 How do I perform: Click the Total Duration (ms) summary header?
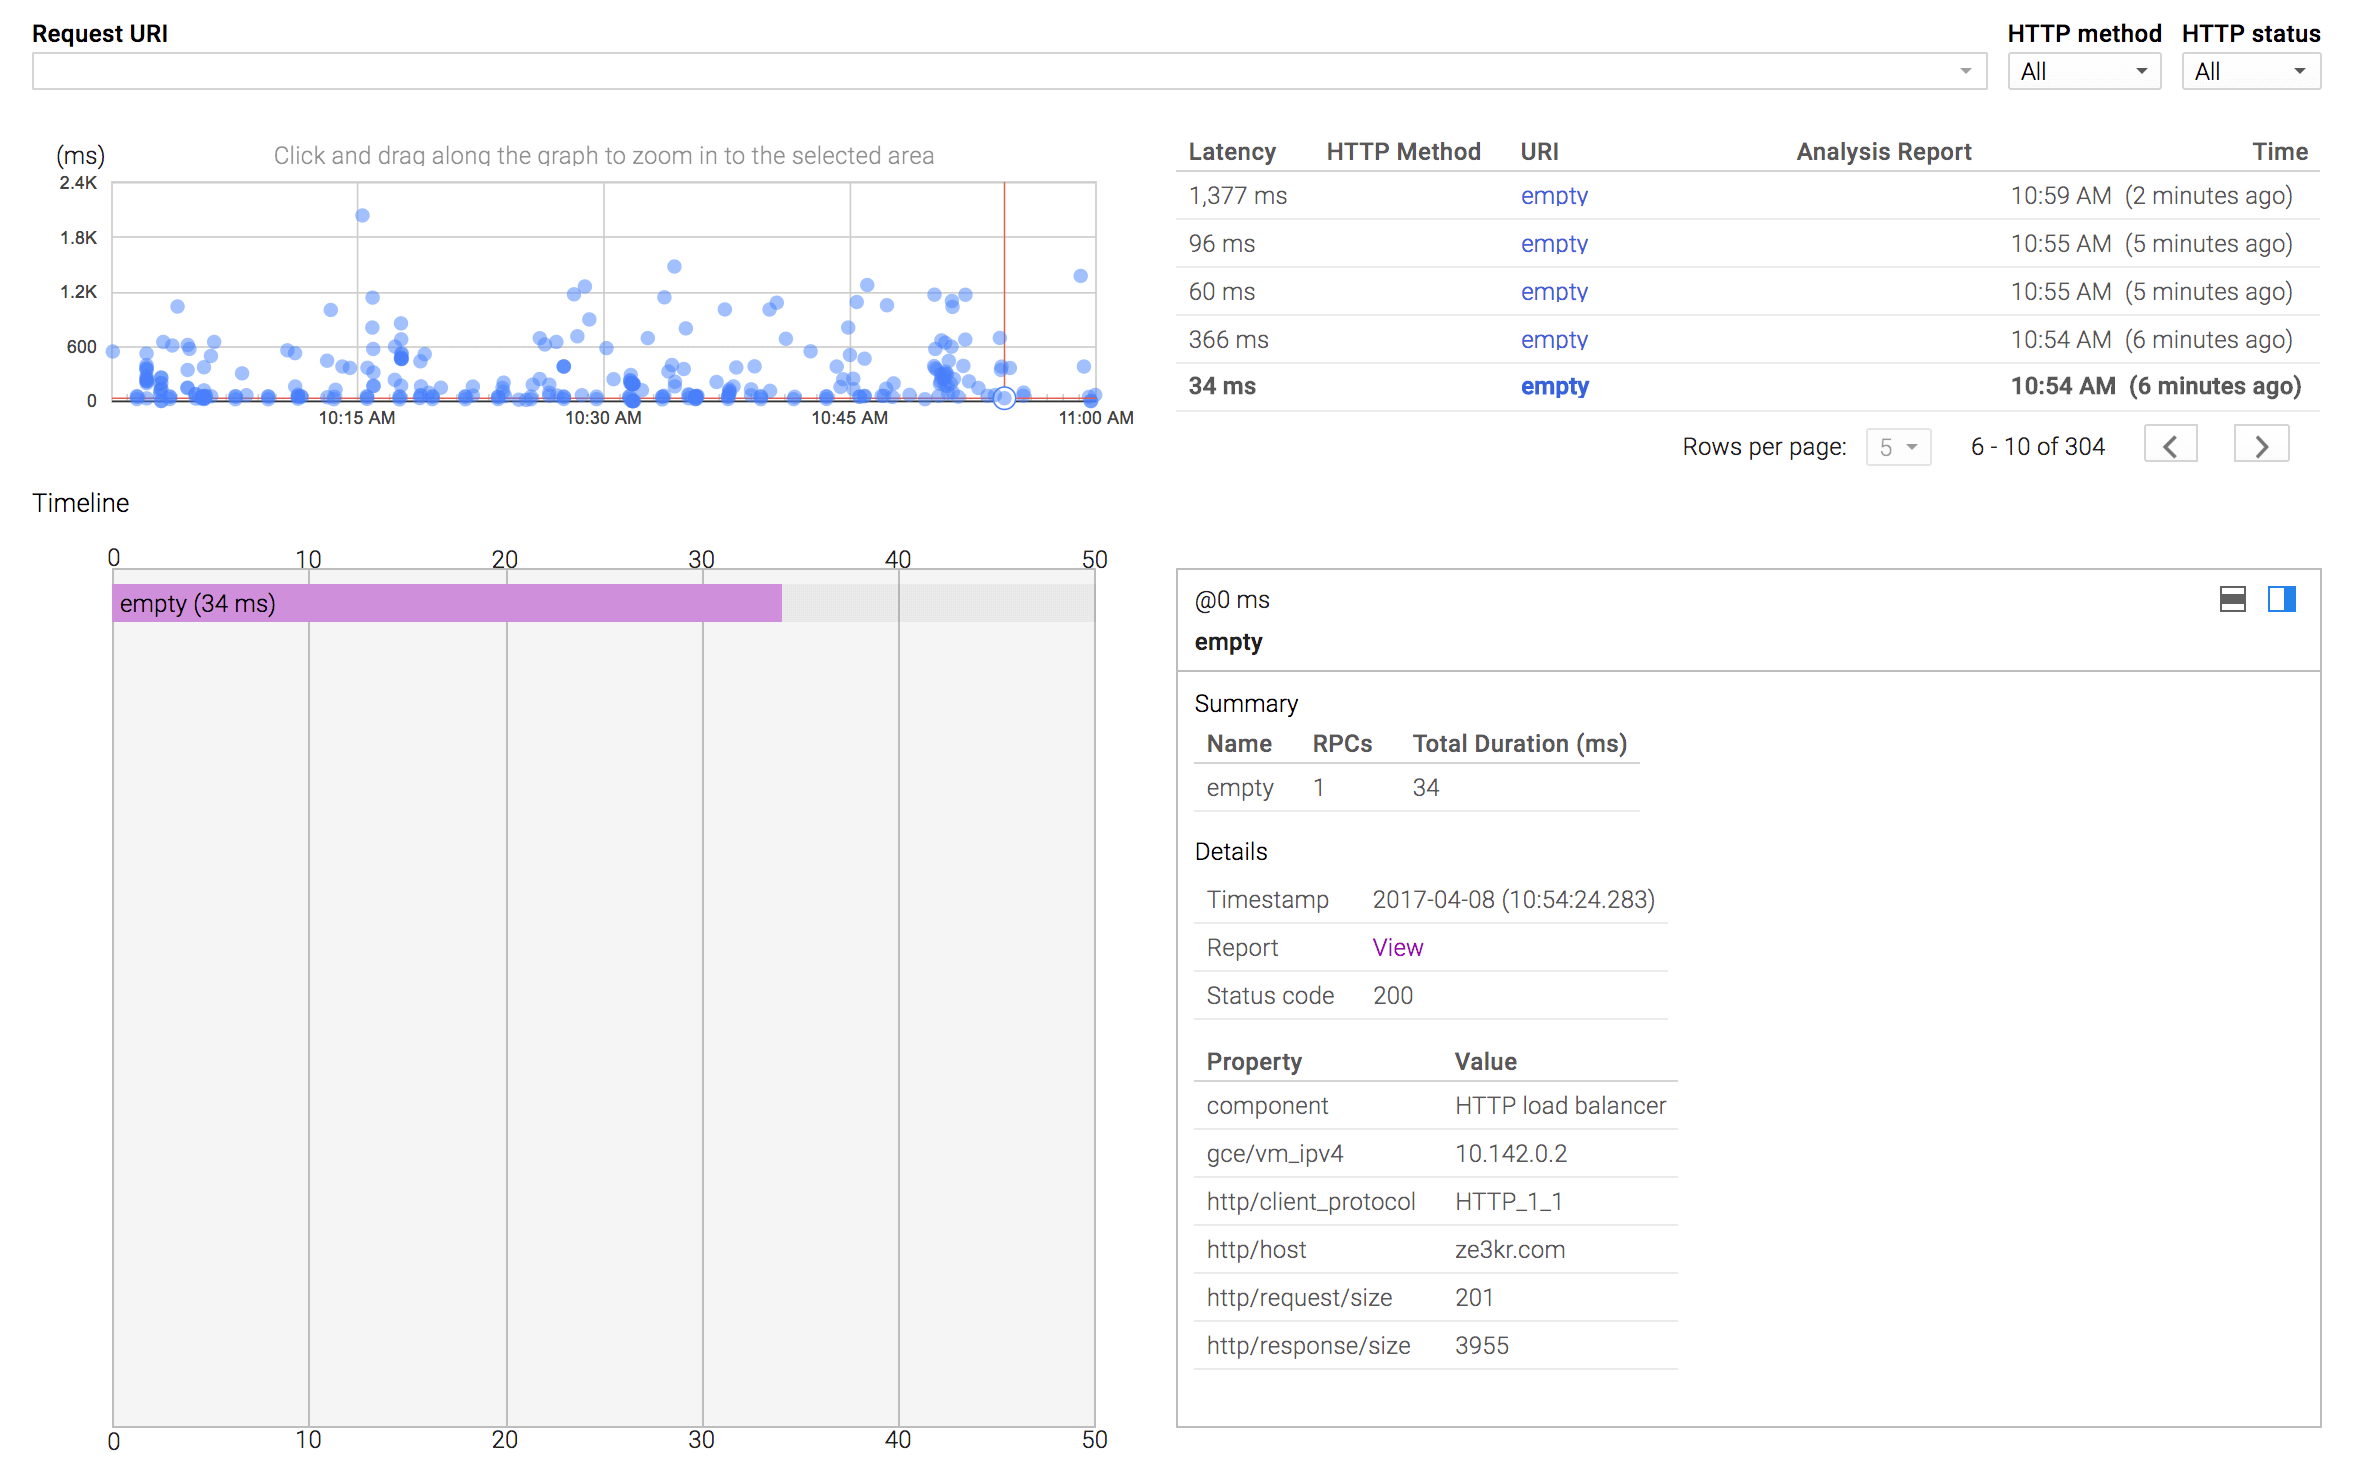coord(1519,744)
